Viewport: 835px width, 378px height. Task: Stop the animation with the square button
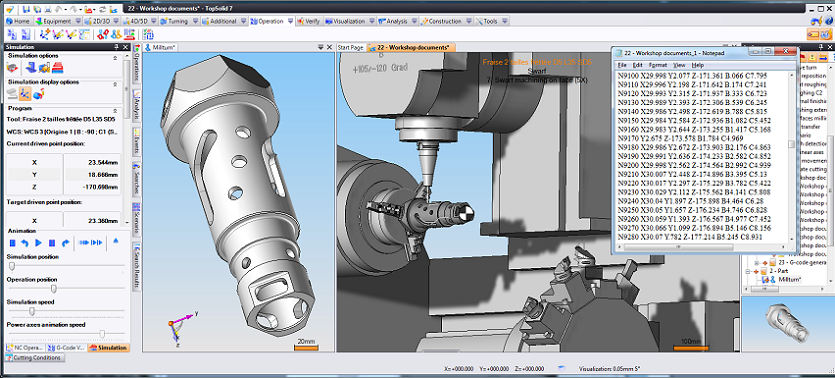52,243
